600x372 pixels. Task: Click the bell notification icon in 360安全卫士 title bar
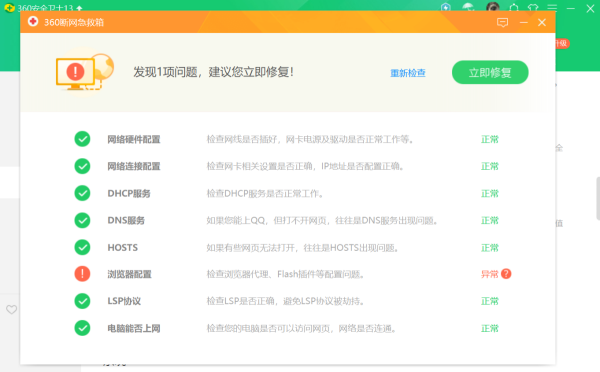[514, 8]
